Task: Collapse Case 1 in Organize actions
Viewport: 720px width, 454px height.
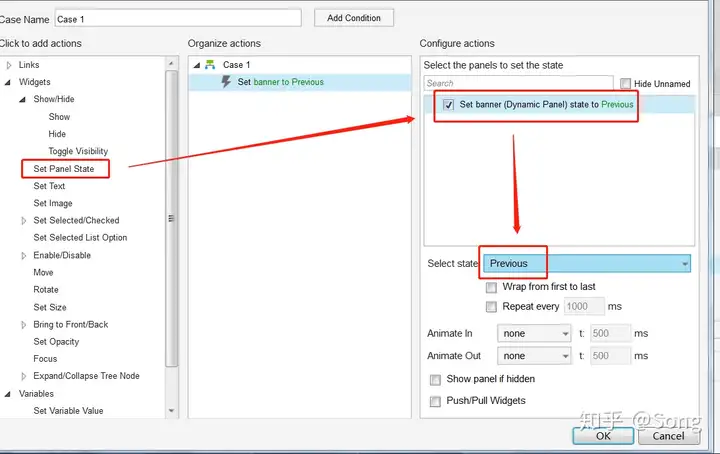Action: click(x=197, y=65)
